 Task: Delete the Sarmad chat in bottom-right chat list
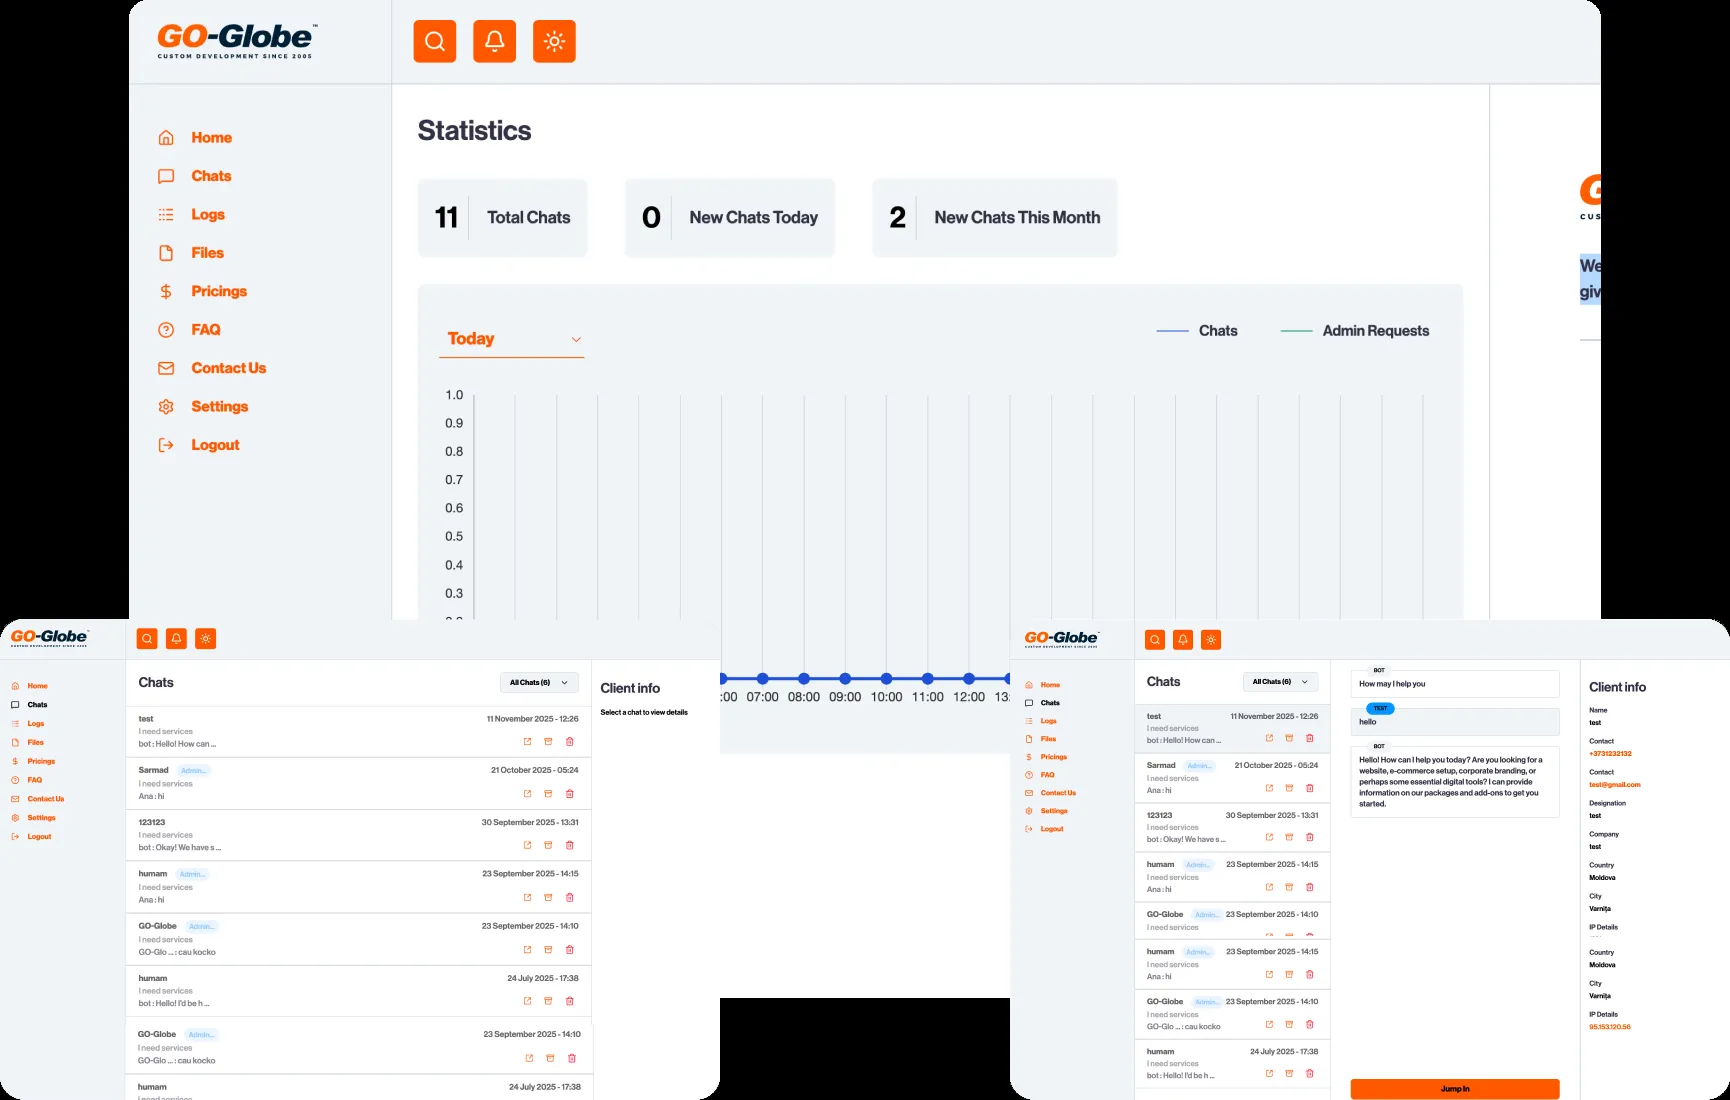coord(1310,788)
